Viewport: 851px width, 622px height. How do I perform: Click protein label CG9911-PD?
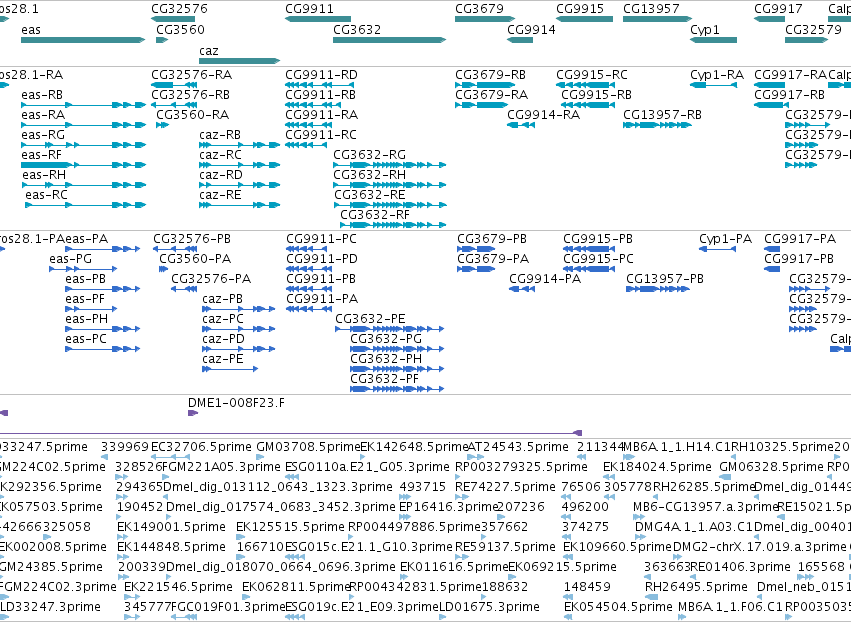322,259
